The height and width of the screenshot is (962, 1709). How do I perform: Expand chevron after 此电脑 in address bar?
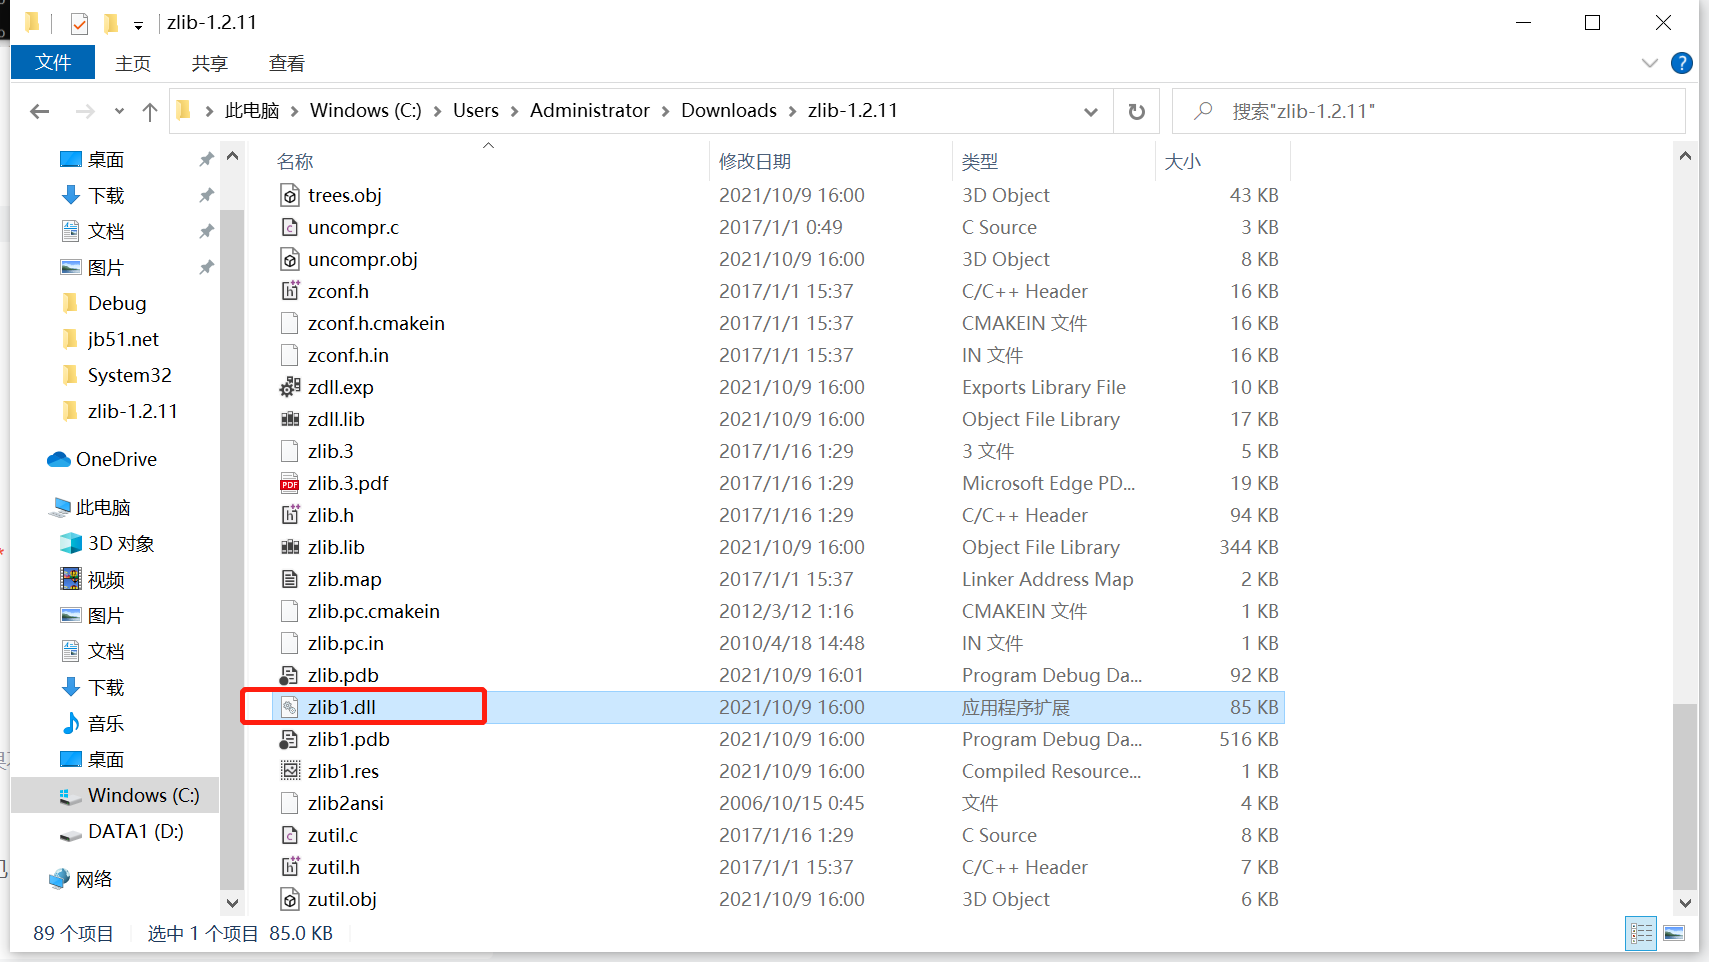pos(295,111)
